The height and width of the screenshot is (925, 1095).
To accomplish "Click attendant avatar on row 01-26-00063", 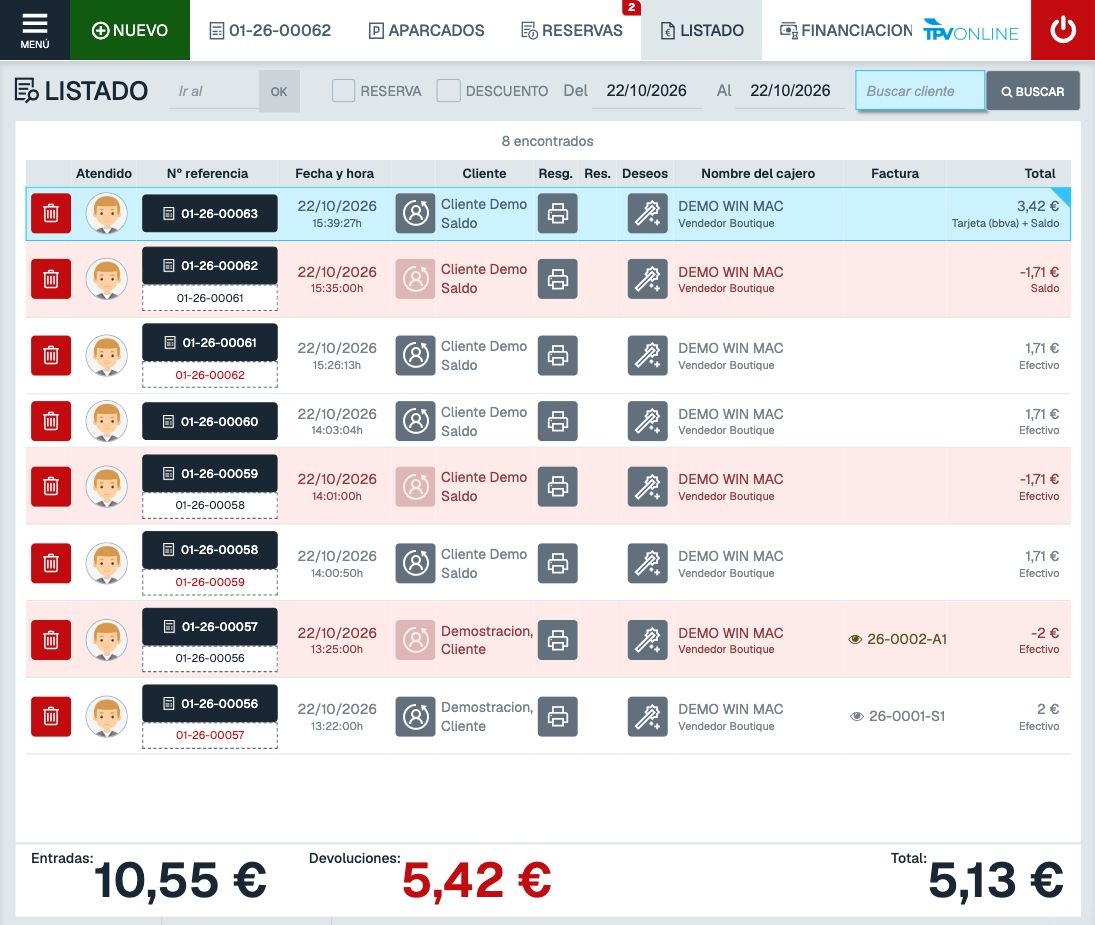I will coord(107,213).
